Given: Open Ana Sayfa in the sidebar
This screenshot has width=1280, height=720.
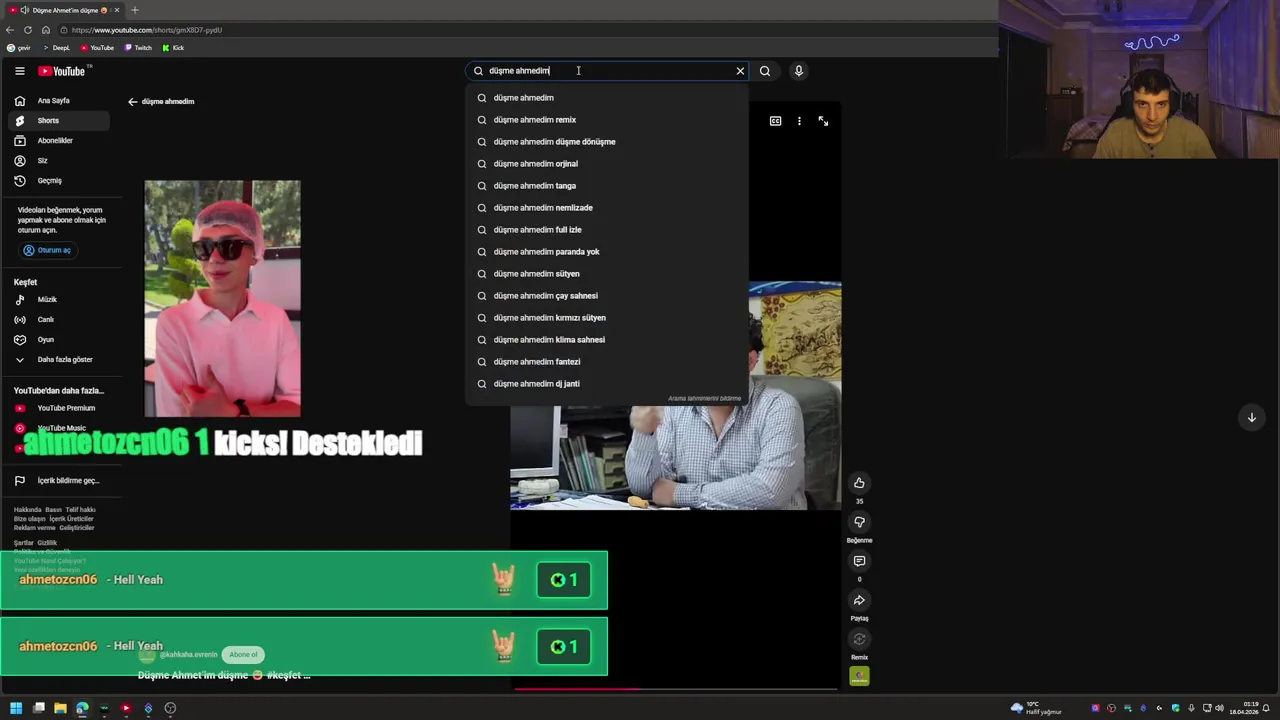Looking at the screenshot, I should 60,101.
